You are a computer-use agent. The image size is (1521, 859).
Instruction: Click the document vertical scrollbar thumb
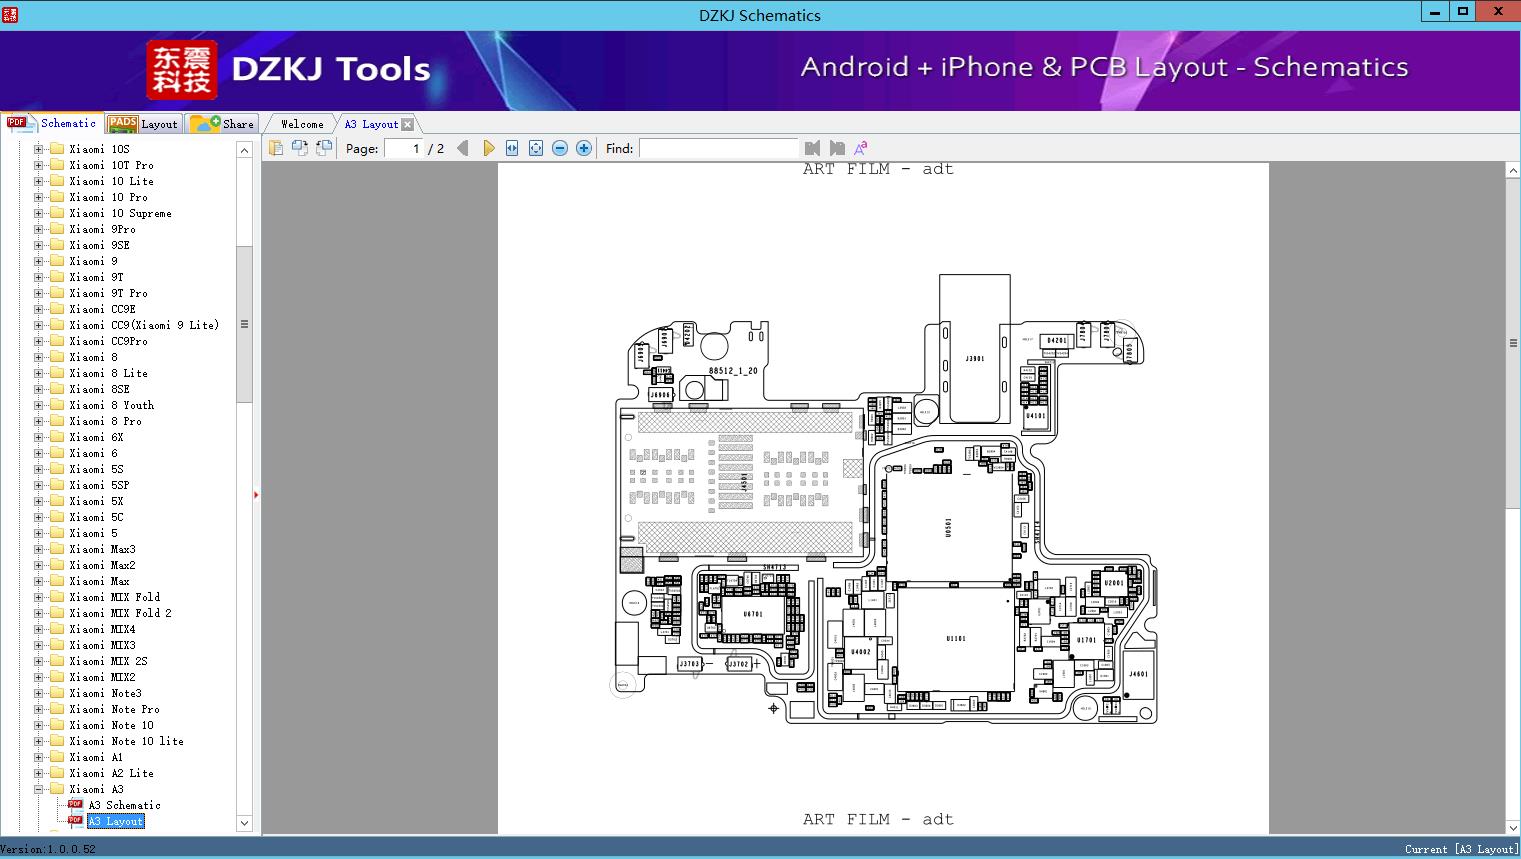click(1513, 343)
